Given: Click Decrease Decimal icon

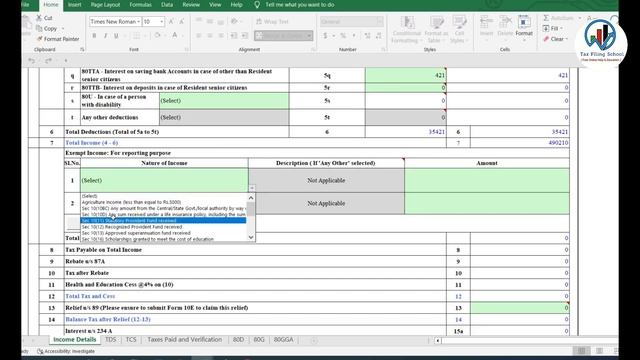Looking at the screenshot, I should 378,36.
